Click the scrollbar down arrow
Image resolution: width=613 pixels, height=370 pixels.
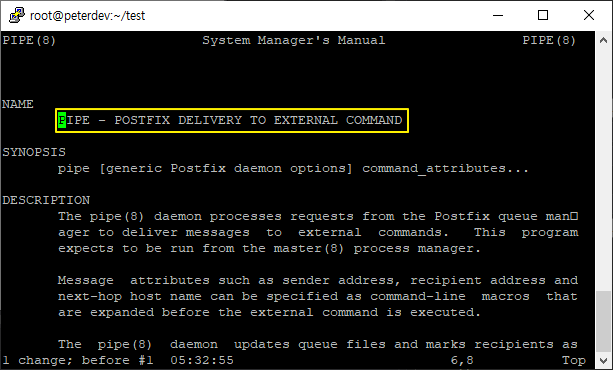pyautogui.click(x=603, y=360)
